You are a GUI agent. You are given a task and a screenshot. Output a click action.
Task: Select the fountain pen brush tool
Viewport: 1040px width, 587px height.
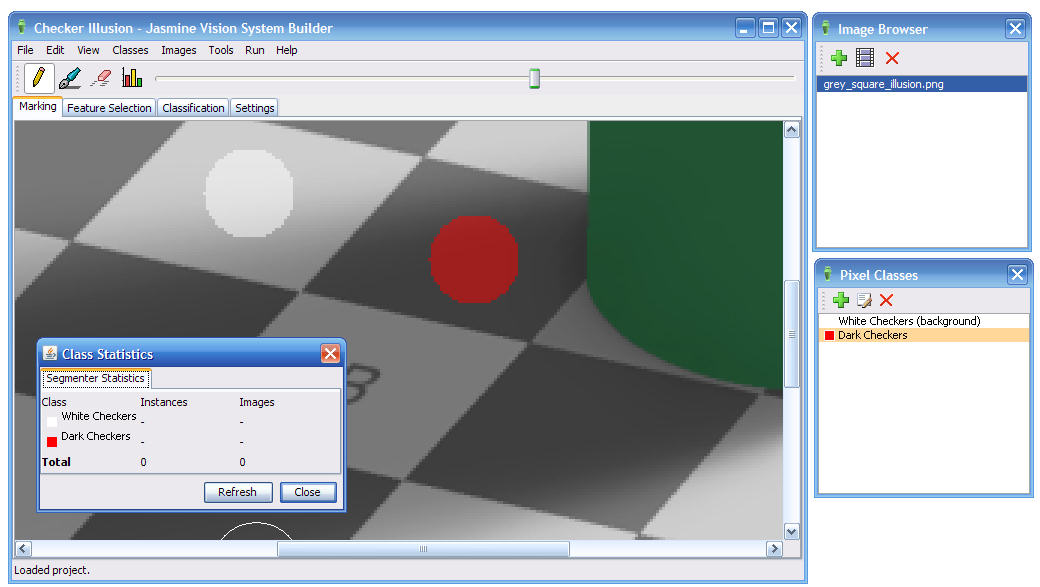click(x=69, y=77)
